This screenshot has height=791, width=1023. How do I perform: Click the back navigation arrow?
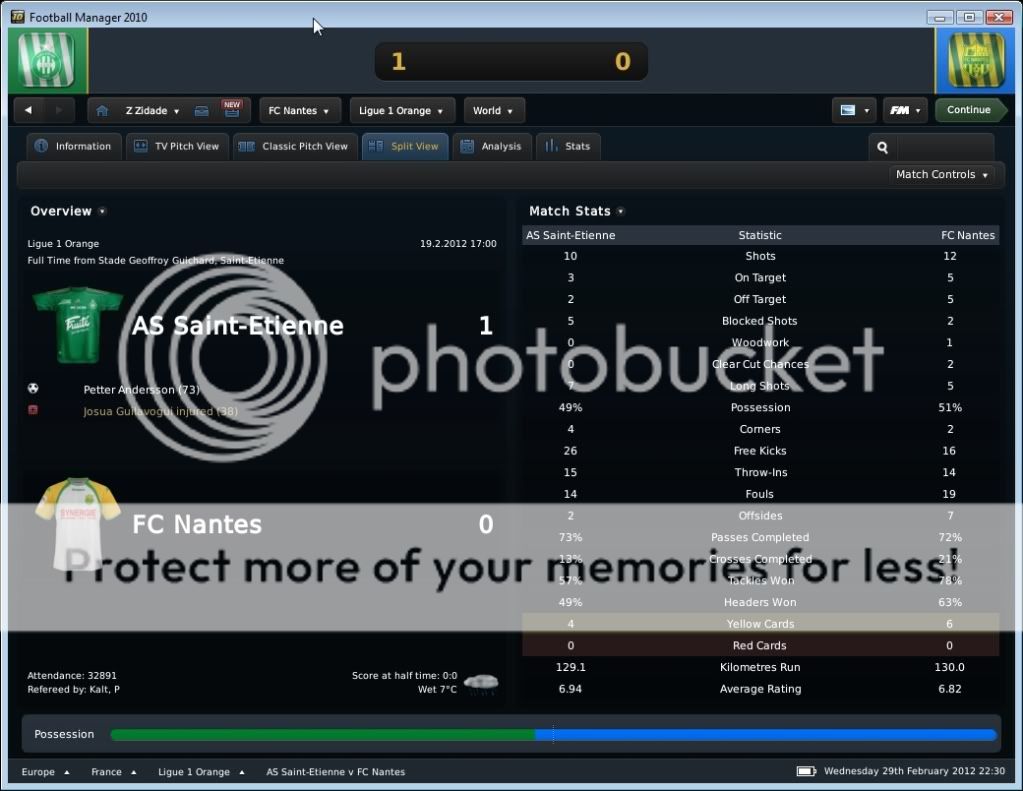[28, 110]
